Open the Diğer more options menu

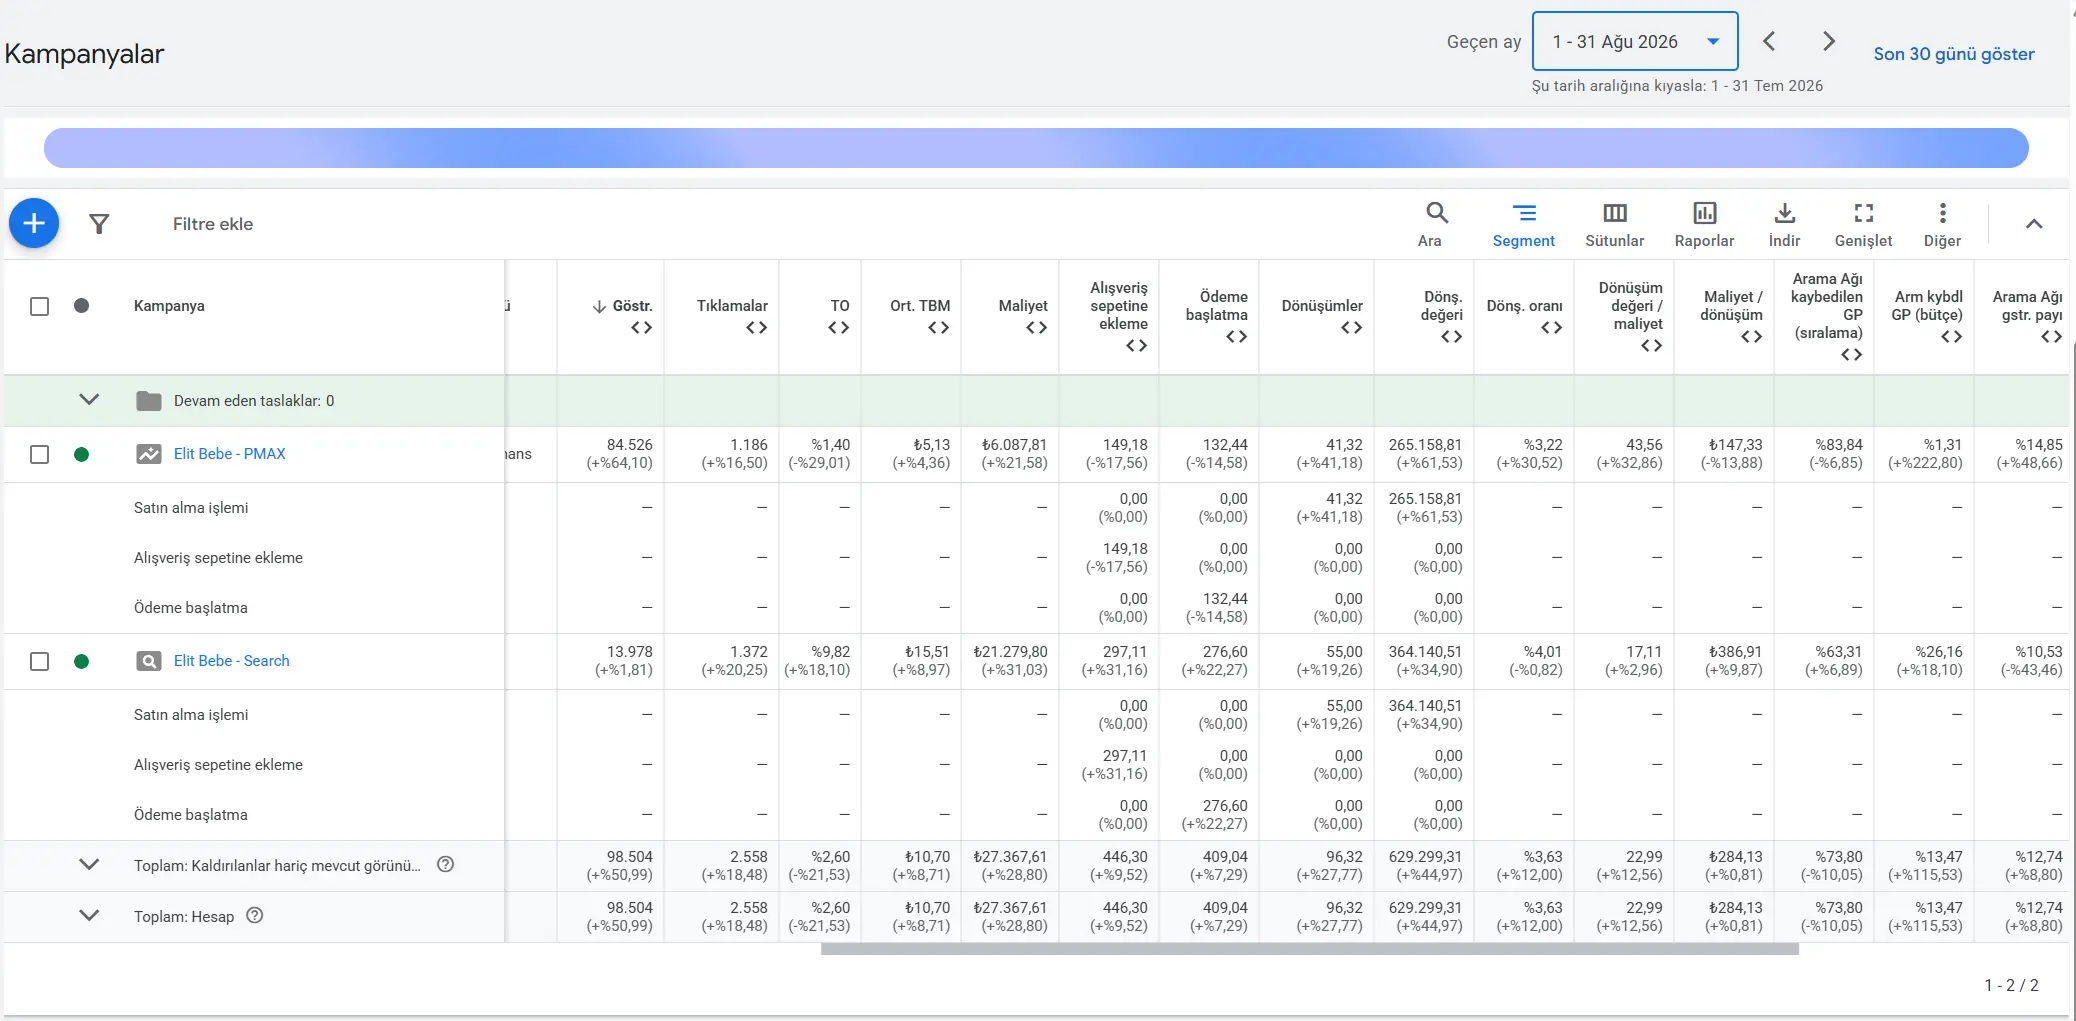[x=1942, y=224]
